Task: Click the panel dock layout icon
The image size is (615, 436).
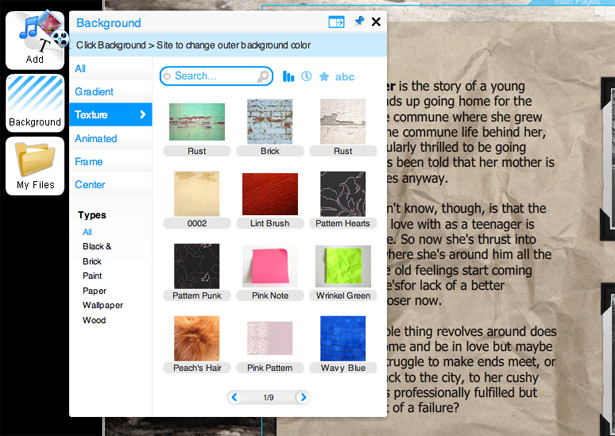Action: [336, 22]
